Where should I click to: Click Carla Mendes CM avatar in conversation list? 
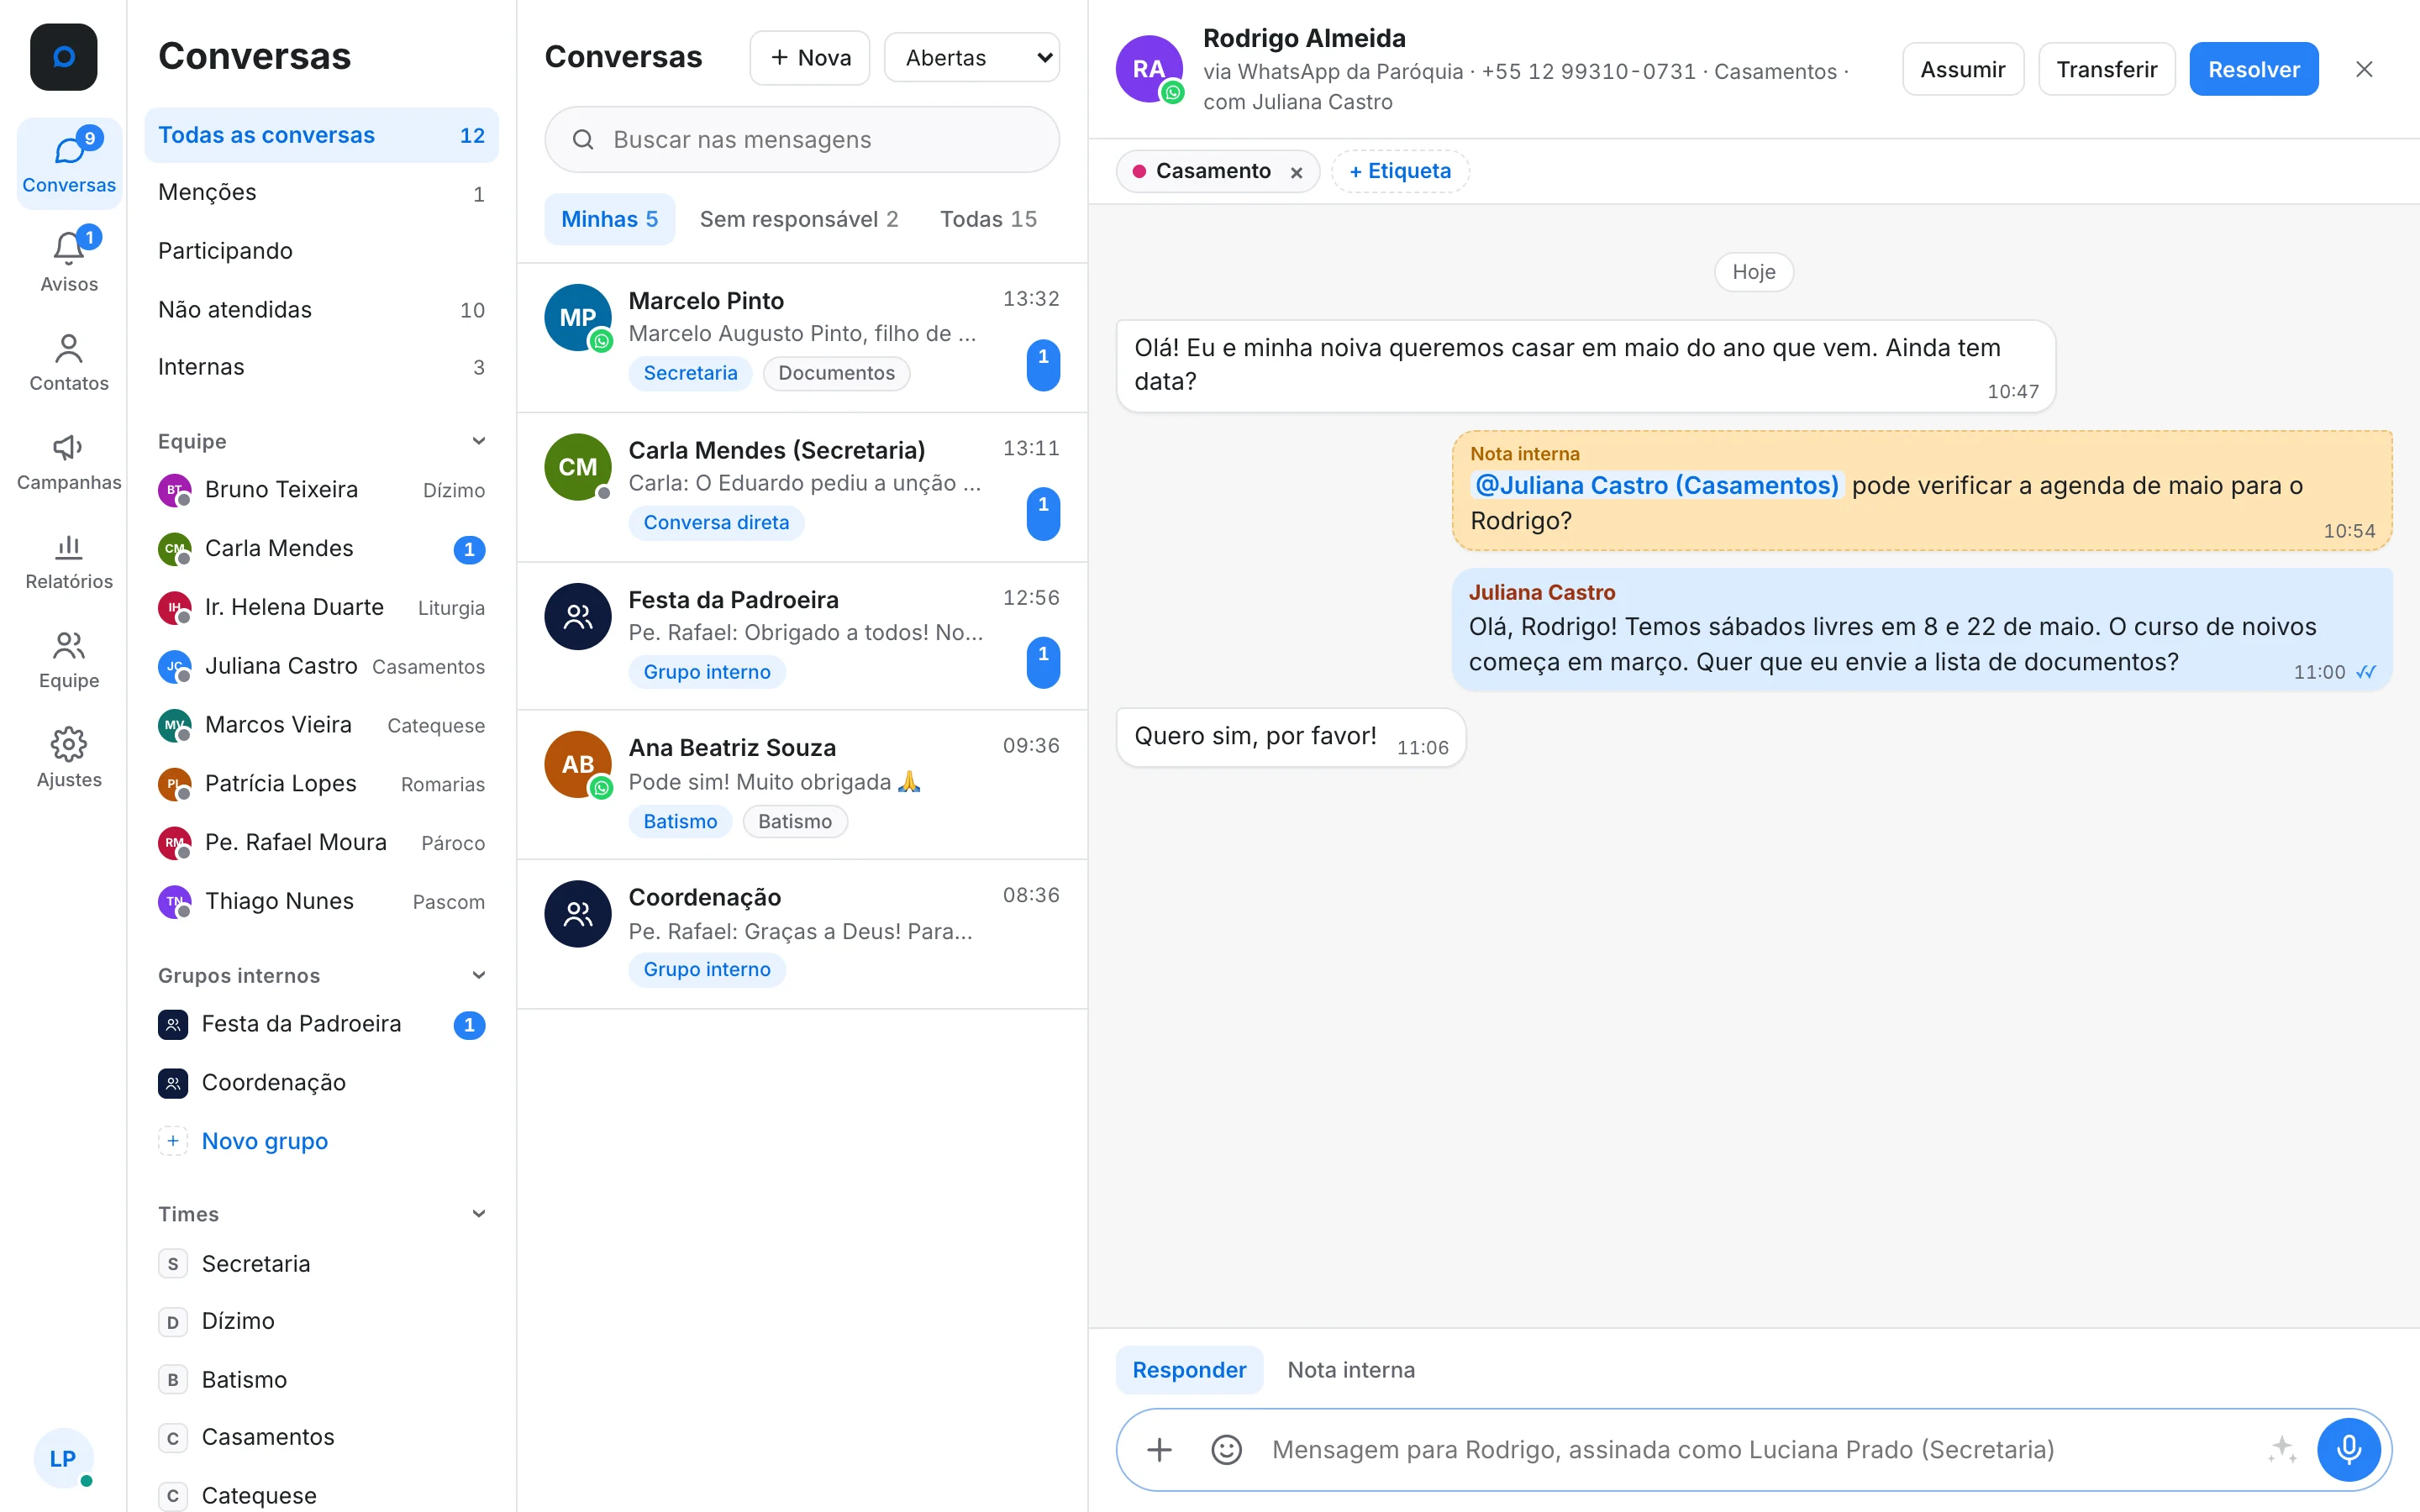coord(578,467)
